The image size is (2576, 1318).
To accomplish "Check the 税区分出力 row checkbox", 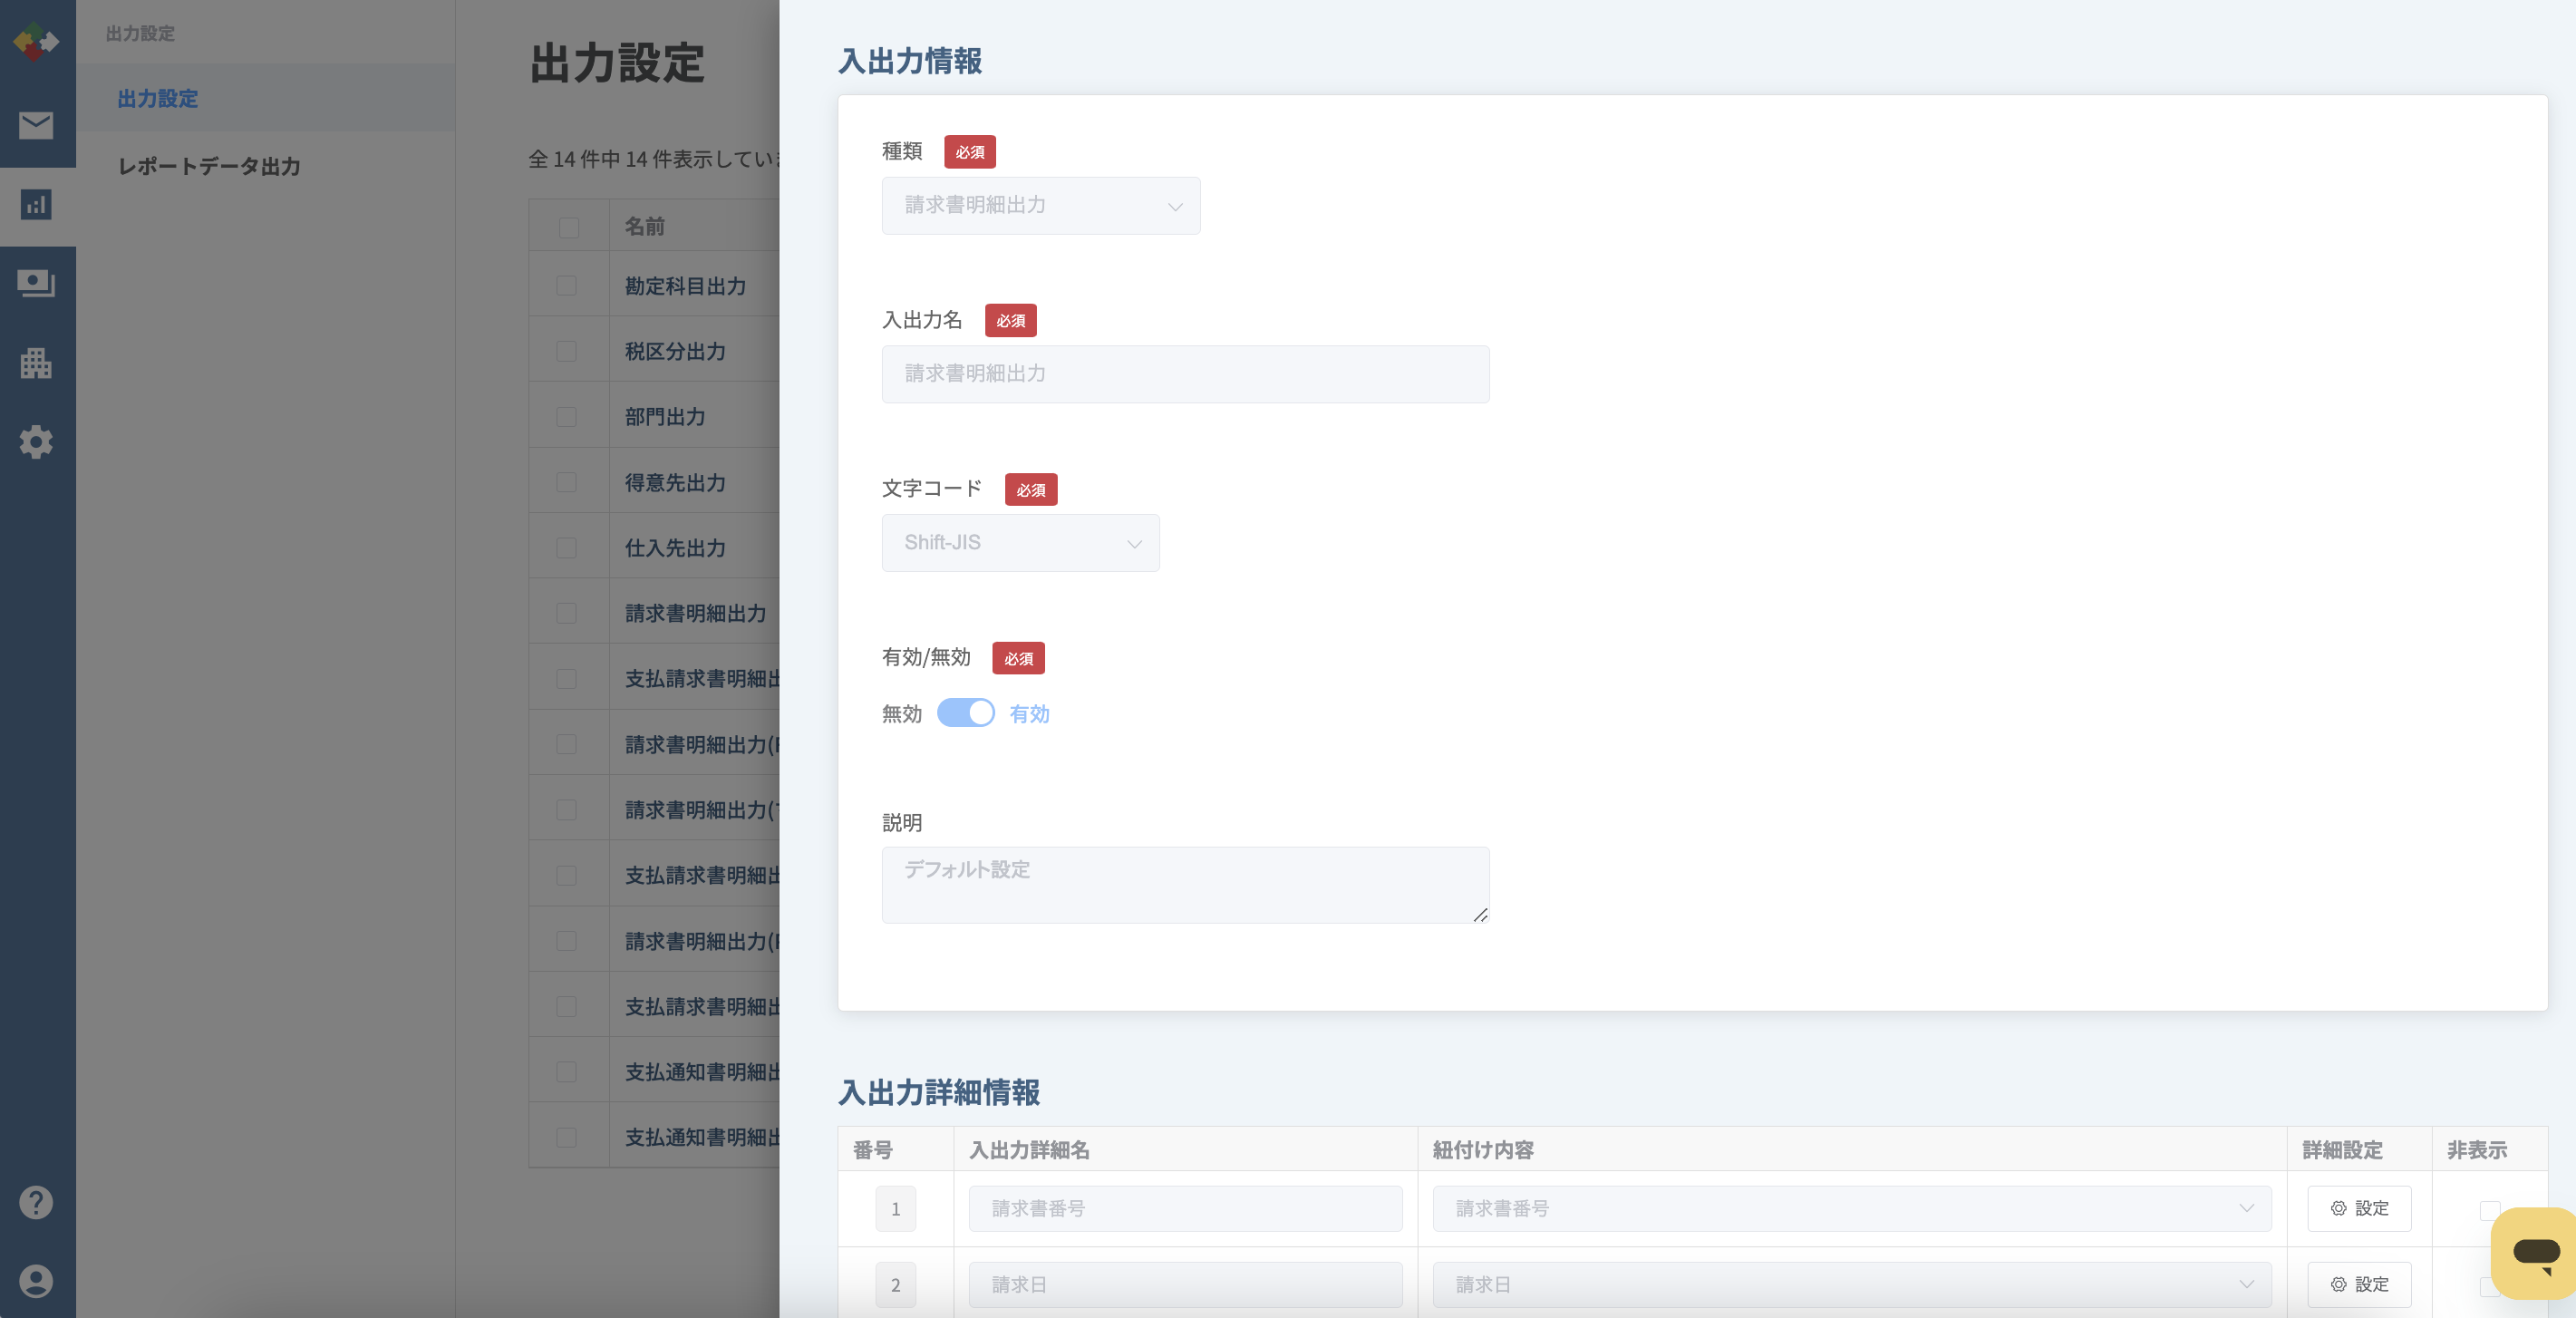I will (x=566, y=351).
